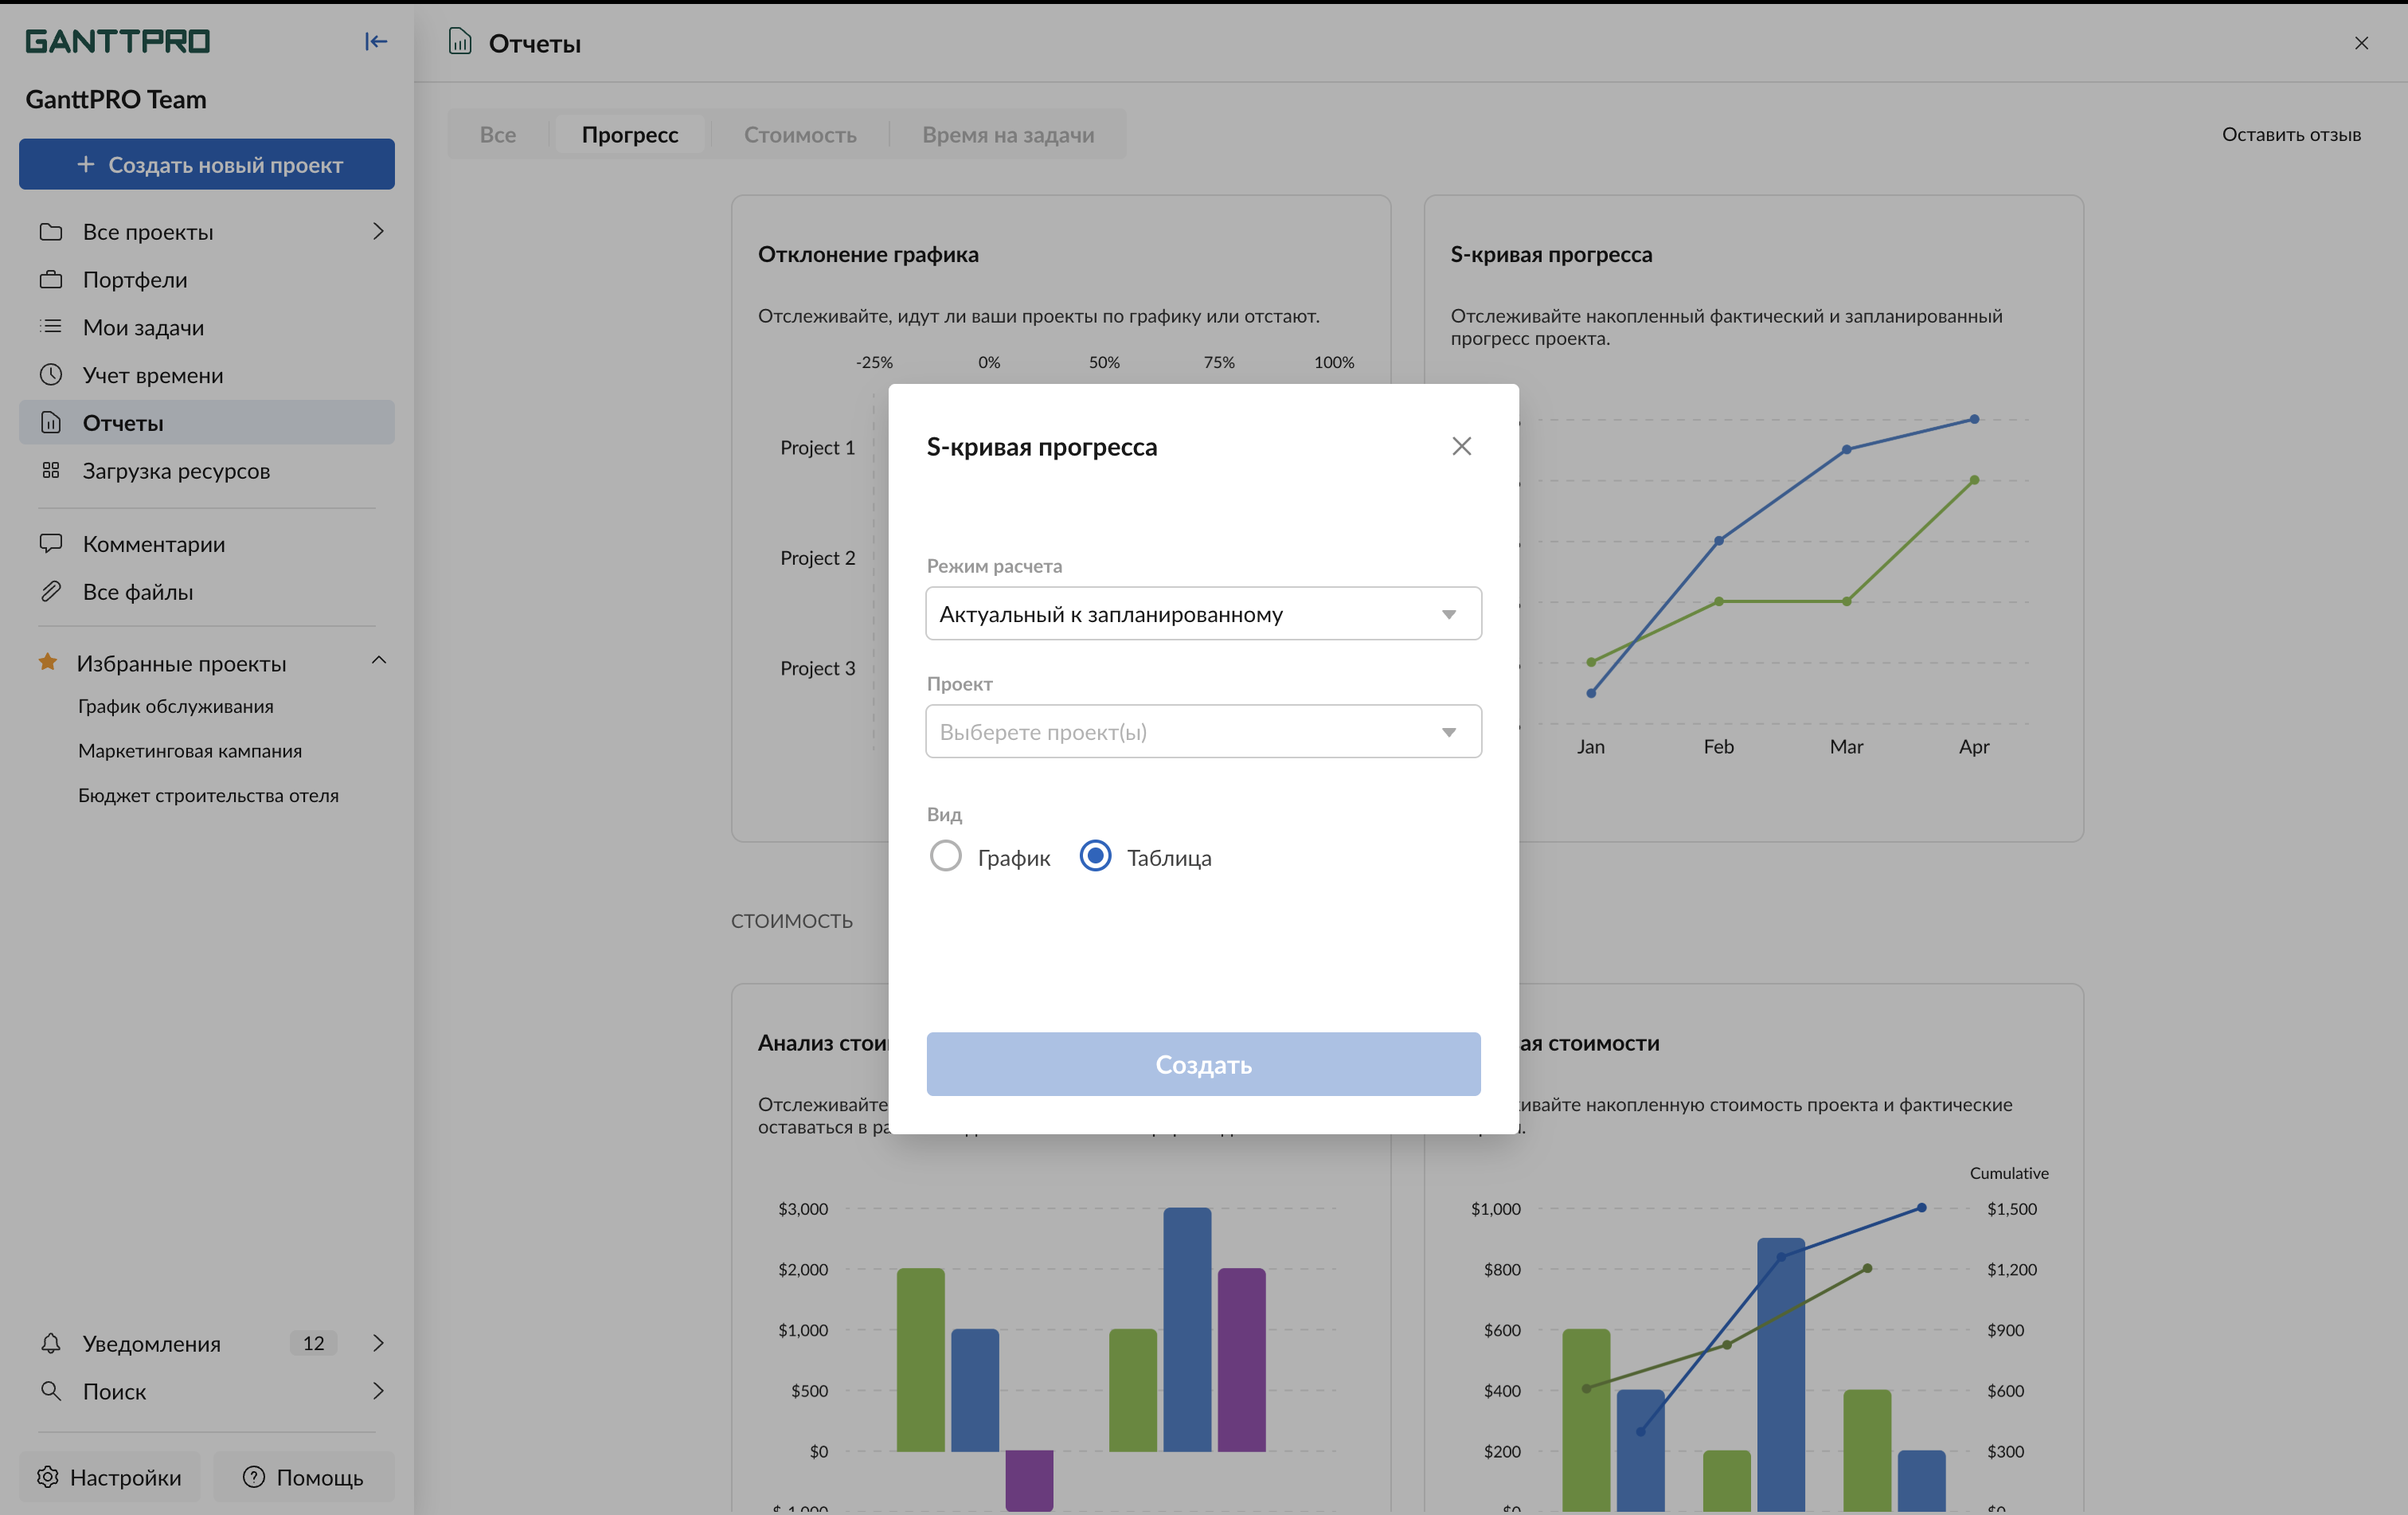Select the График radio button
The height and width of the screenshot is (1515, 2408).
[945, 856]
